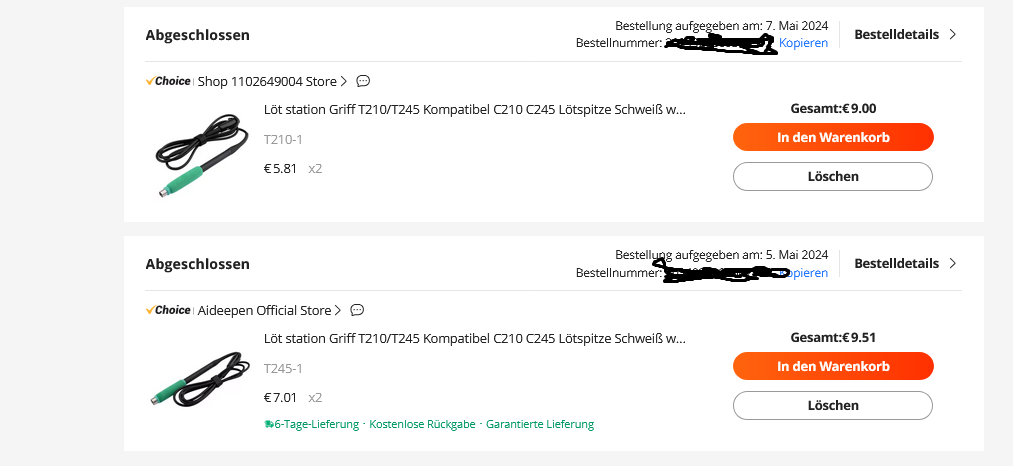Viewport: 1013px width, 466px height.
Task: Click the Kostenlose Rückgabe delivery info
Action: pos(421,424)
